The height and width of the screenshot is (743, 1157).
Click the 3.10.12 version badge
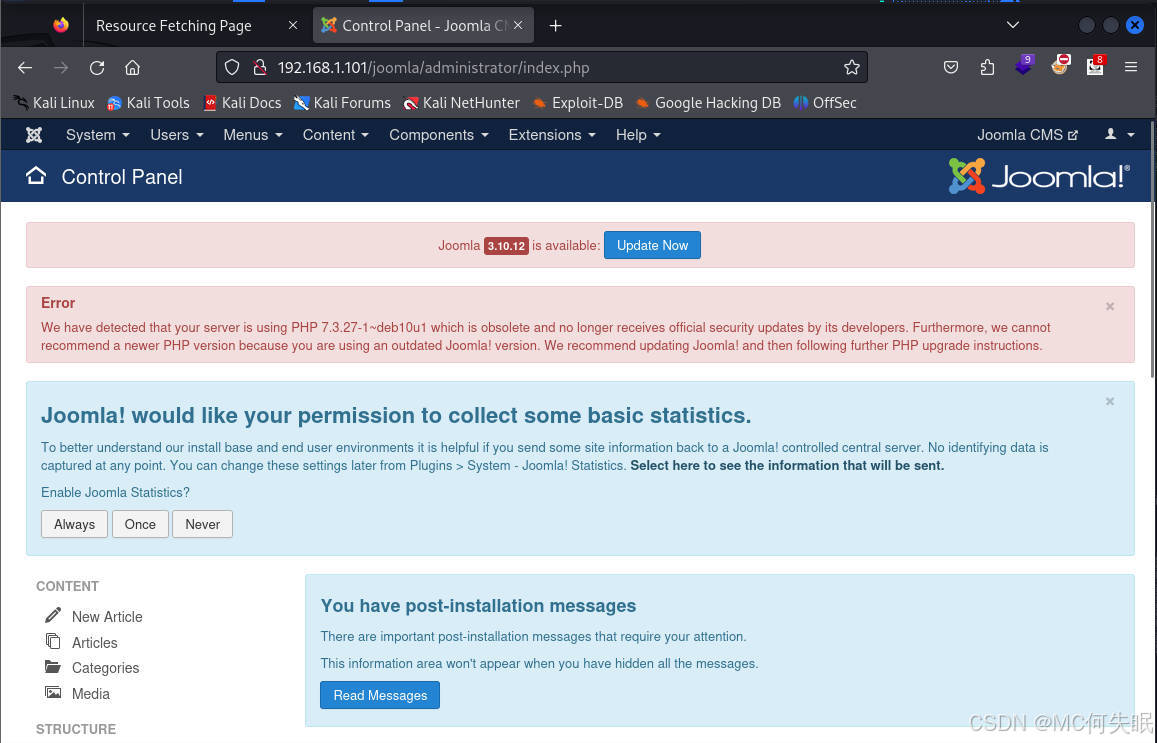[x=506, y=246]
